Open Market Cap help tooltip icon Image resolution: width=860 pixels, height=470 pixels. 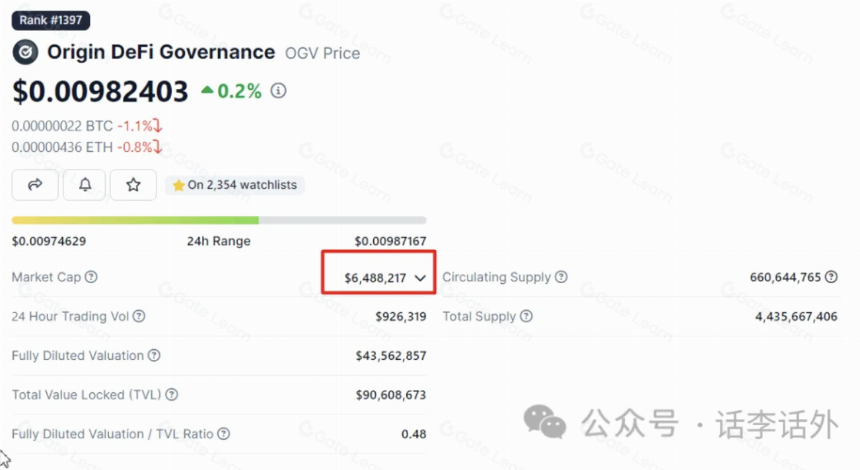coord(91,277)
